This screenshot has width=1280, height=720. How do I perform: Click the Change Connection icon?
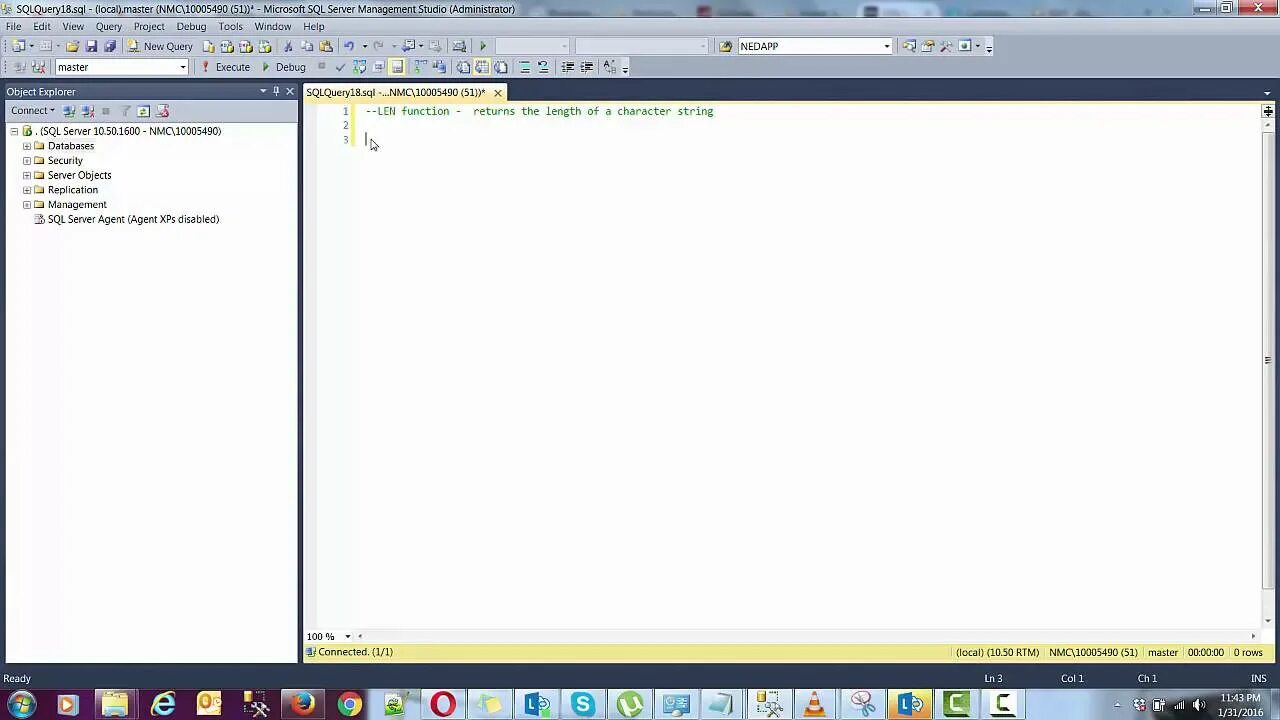click(x=38, y=67)
